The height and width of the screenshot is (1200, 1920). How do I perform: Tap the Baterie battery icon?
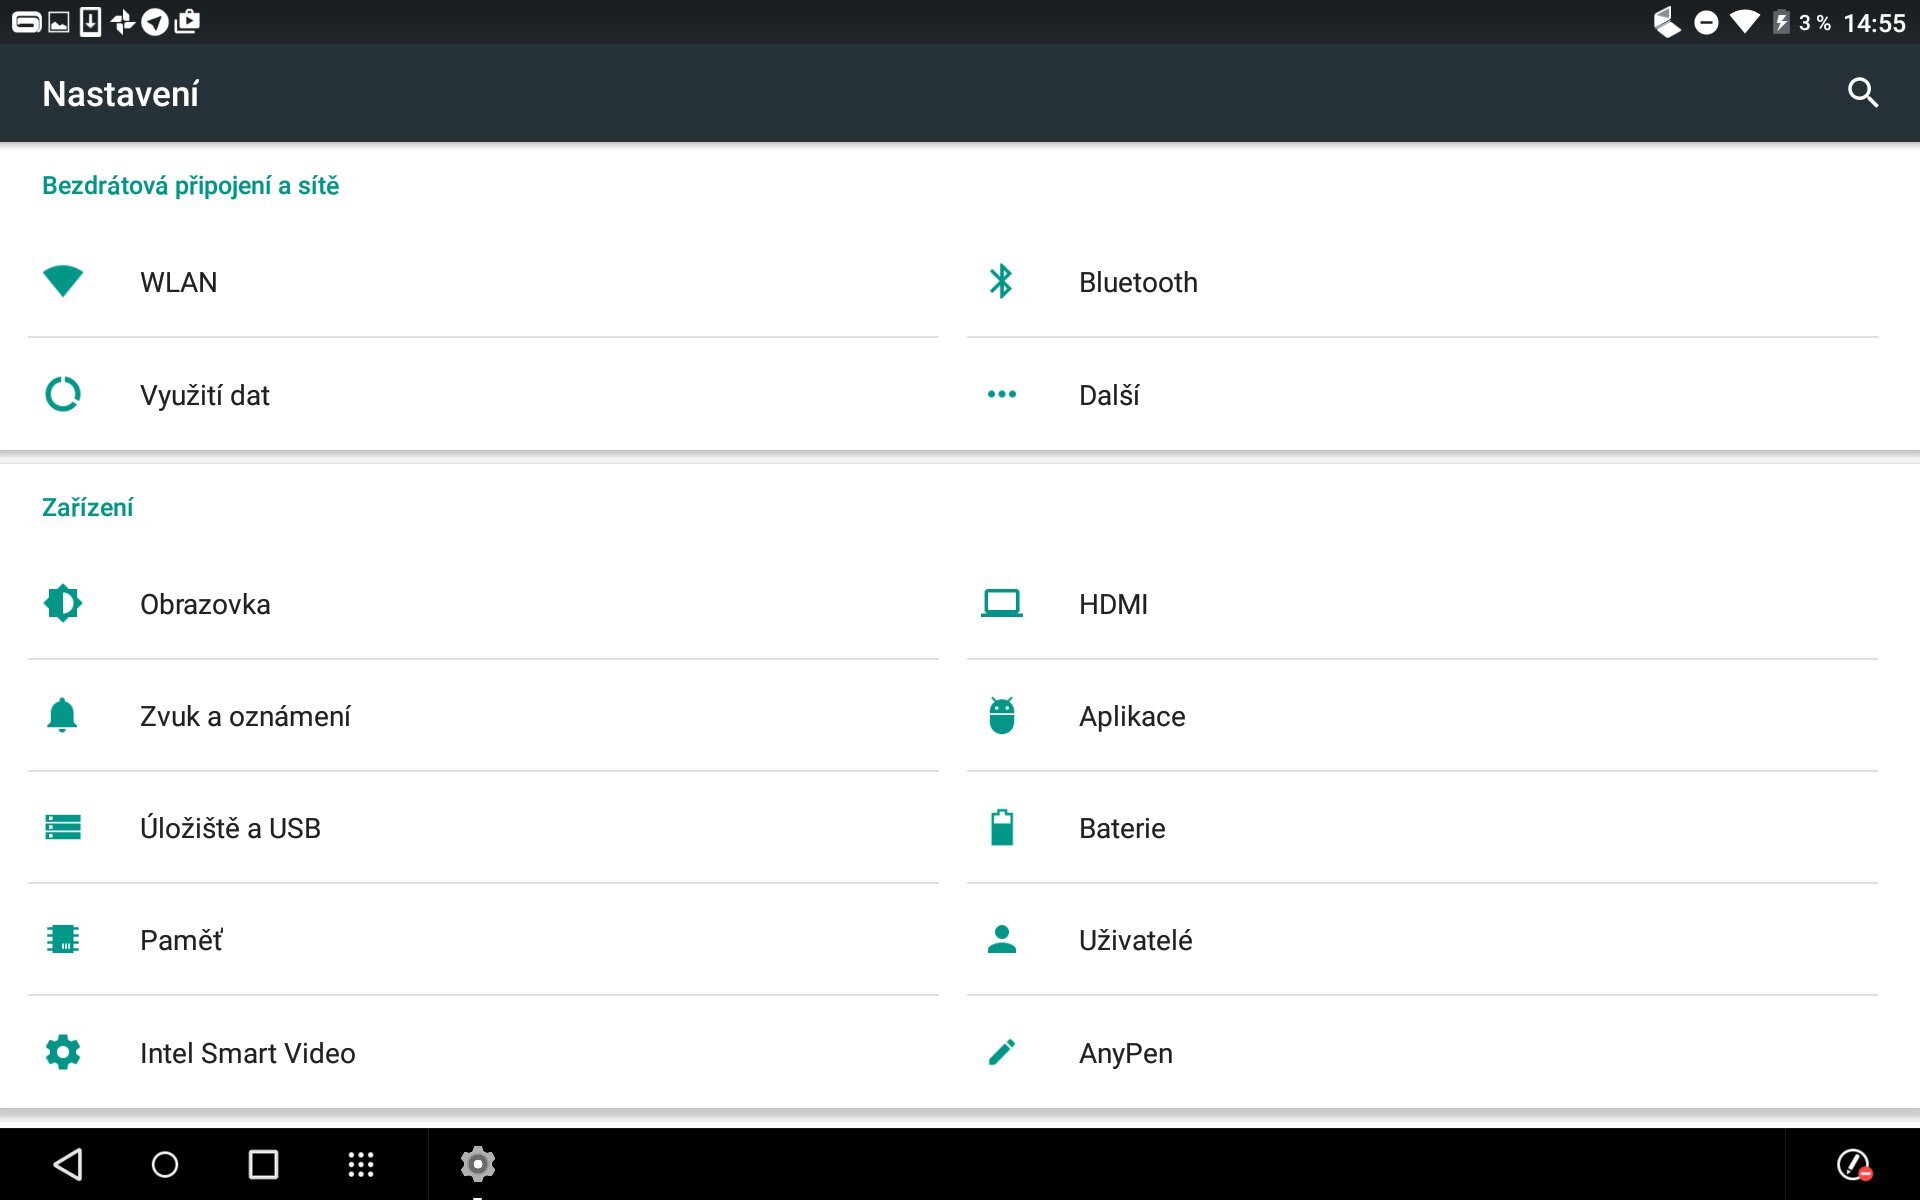pos(1001,828)
